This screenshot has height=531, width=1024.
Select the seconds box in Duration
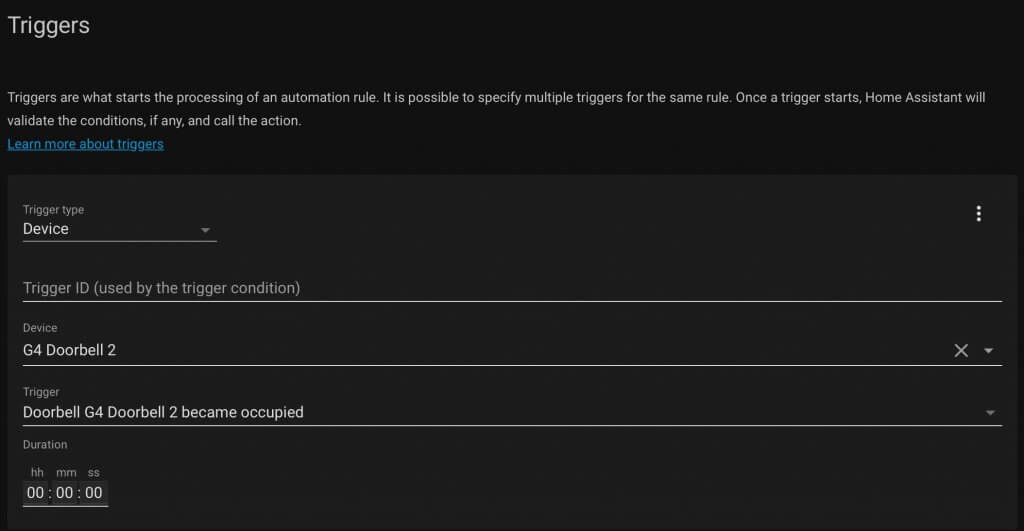[x=93, y=492]
